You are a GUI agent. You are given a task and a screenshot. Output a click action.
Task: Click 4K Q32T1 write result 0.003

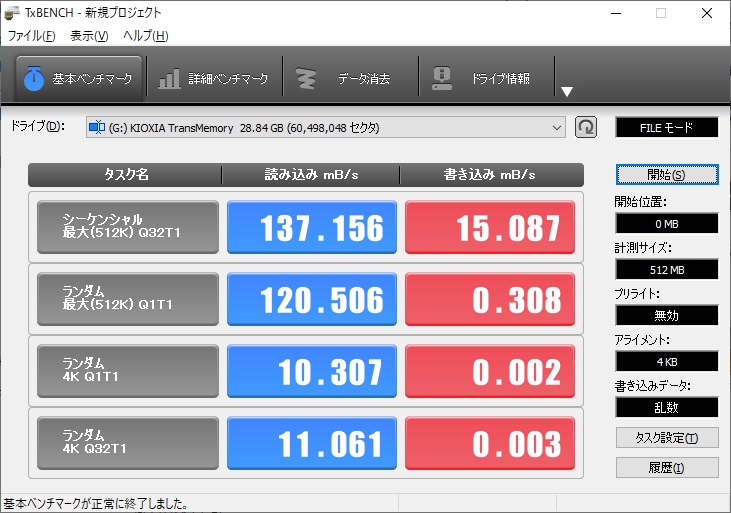tap(490, 443)
